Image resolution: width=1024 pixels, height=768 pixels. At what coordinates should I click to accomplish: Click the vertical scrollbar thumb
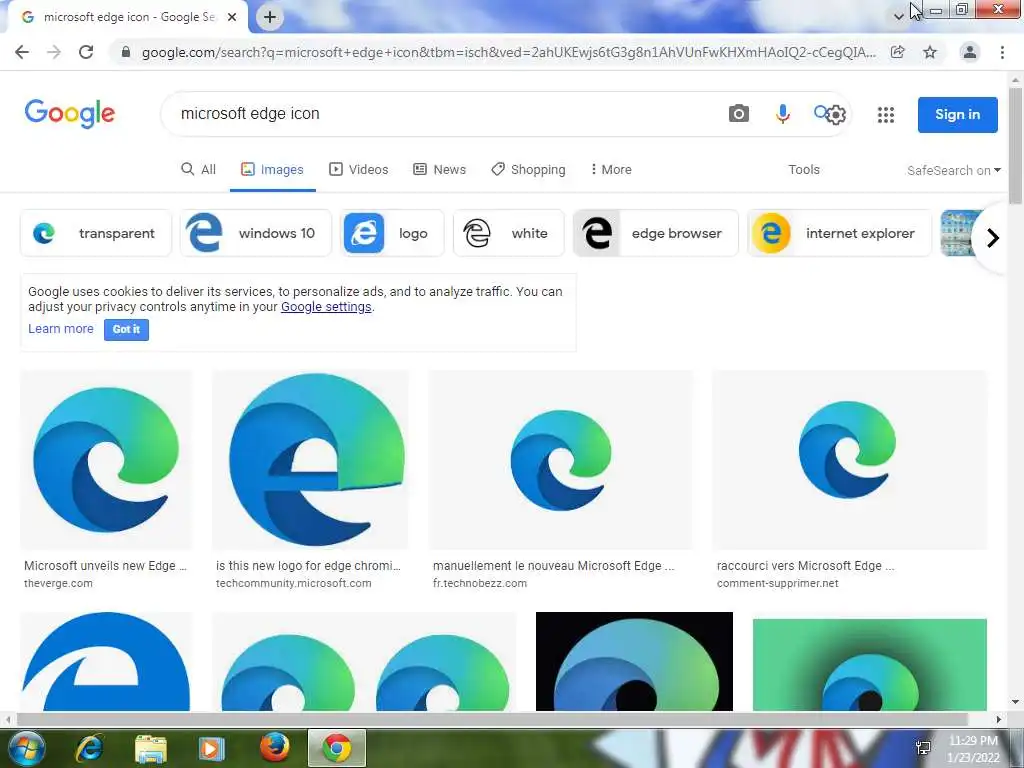click(x=1015, y=145)
